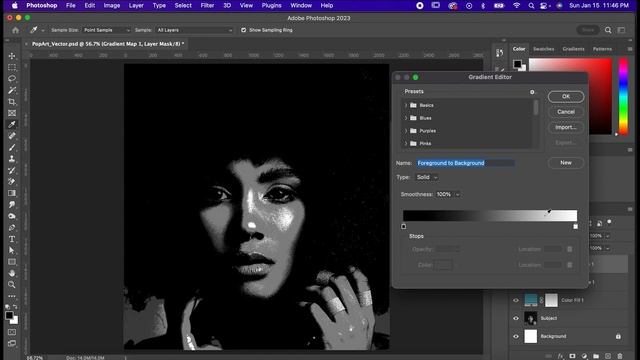
Task: Hide the Background layer
Action: coord(516,336)
